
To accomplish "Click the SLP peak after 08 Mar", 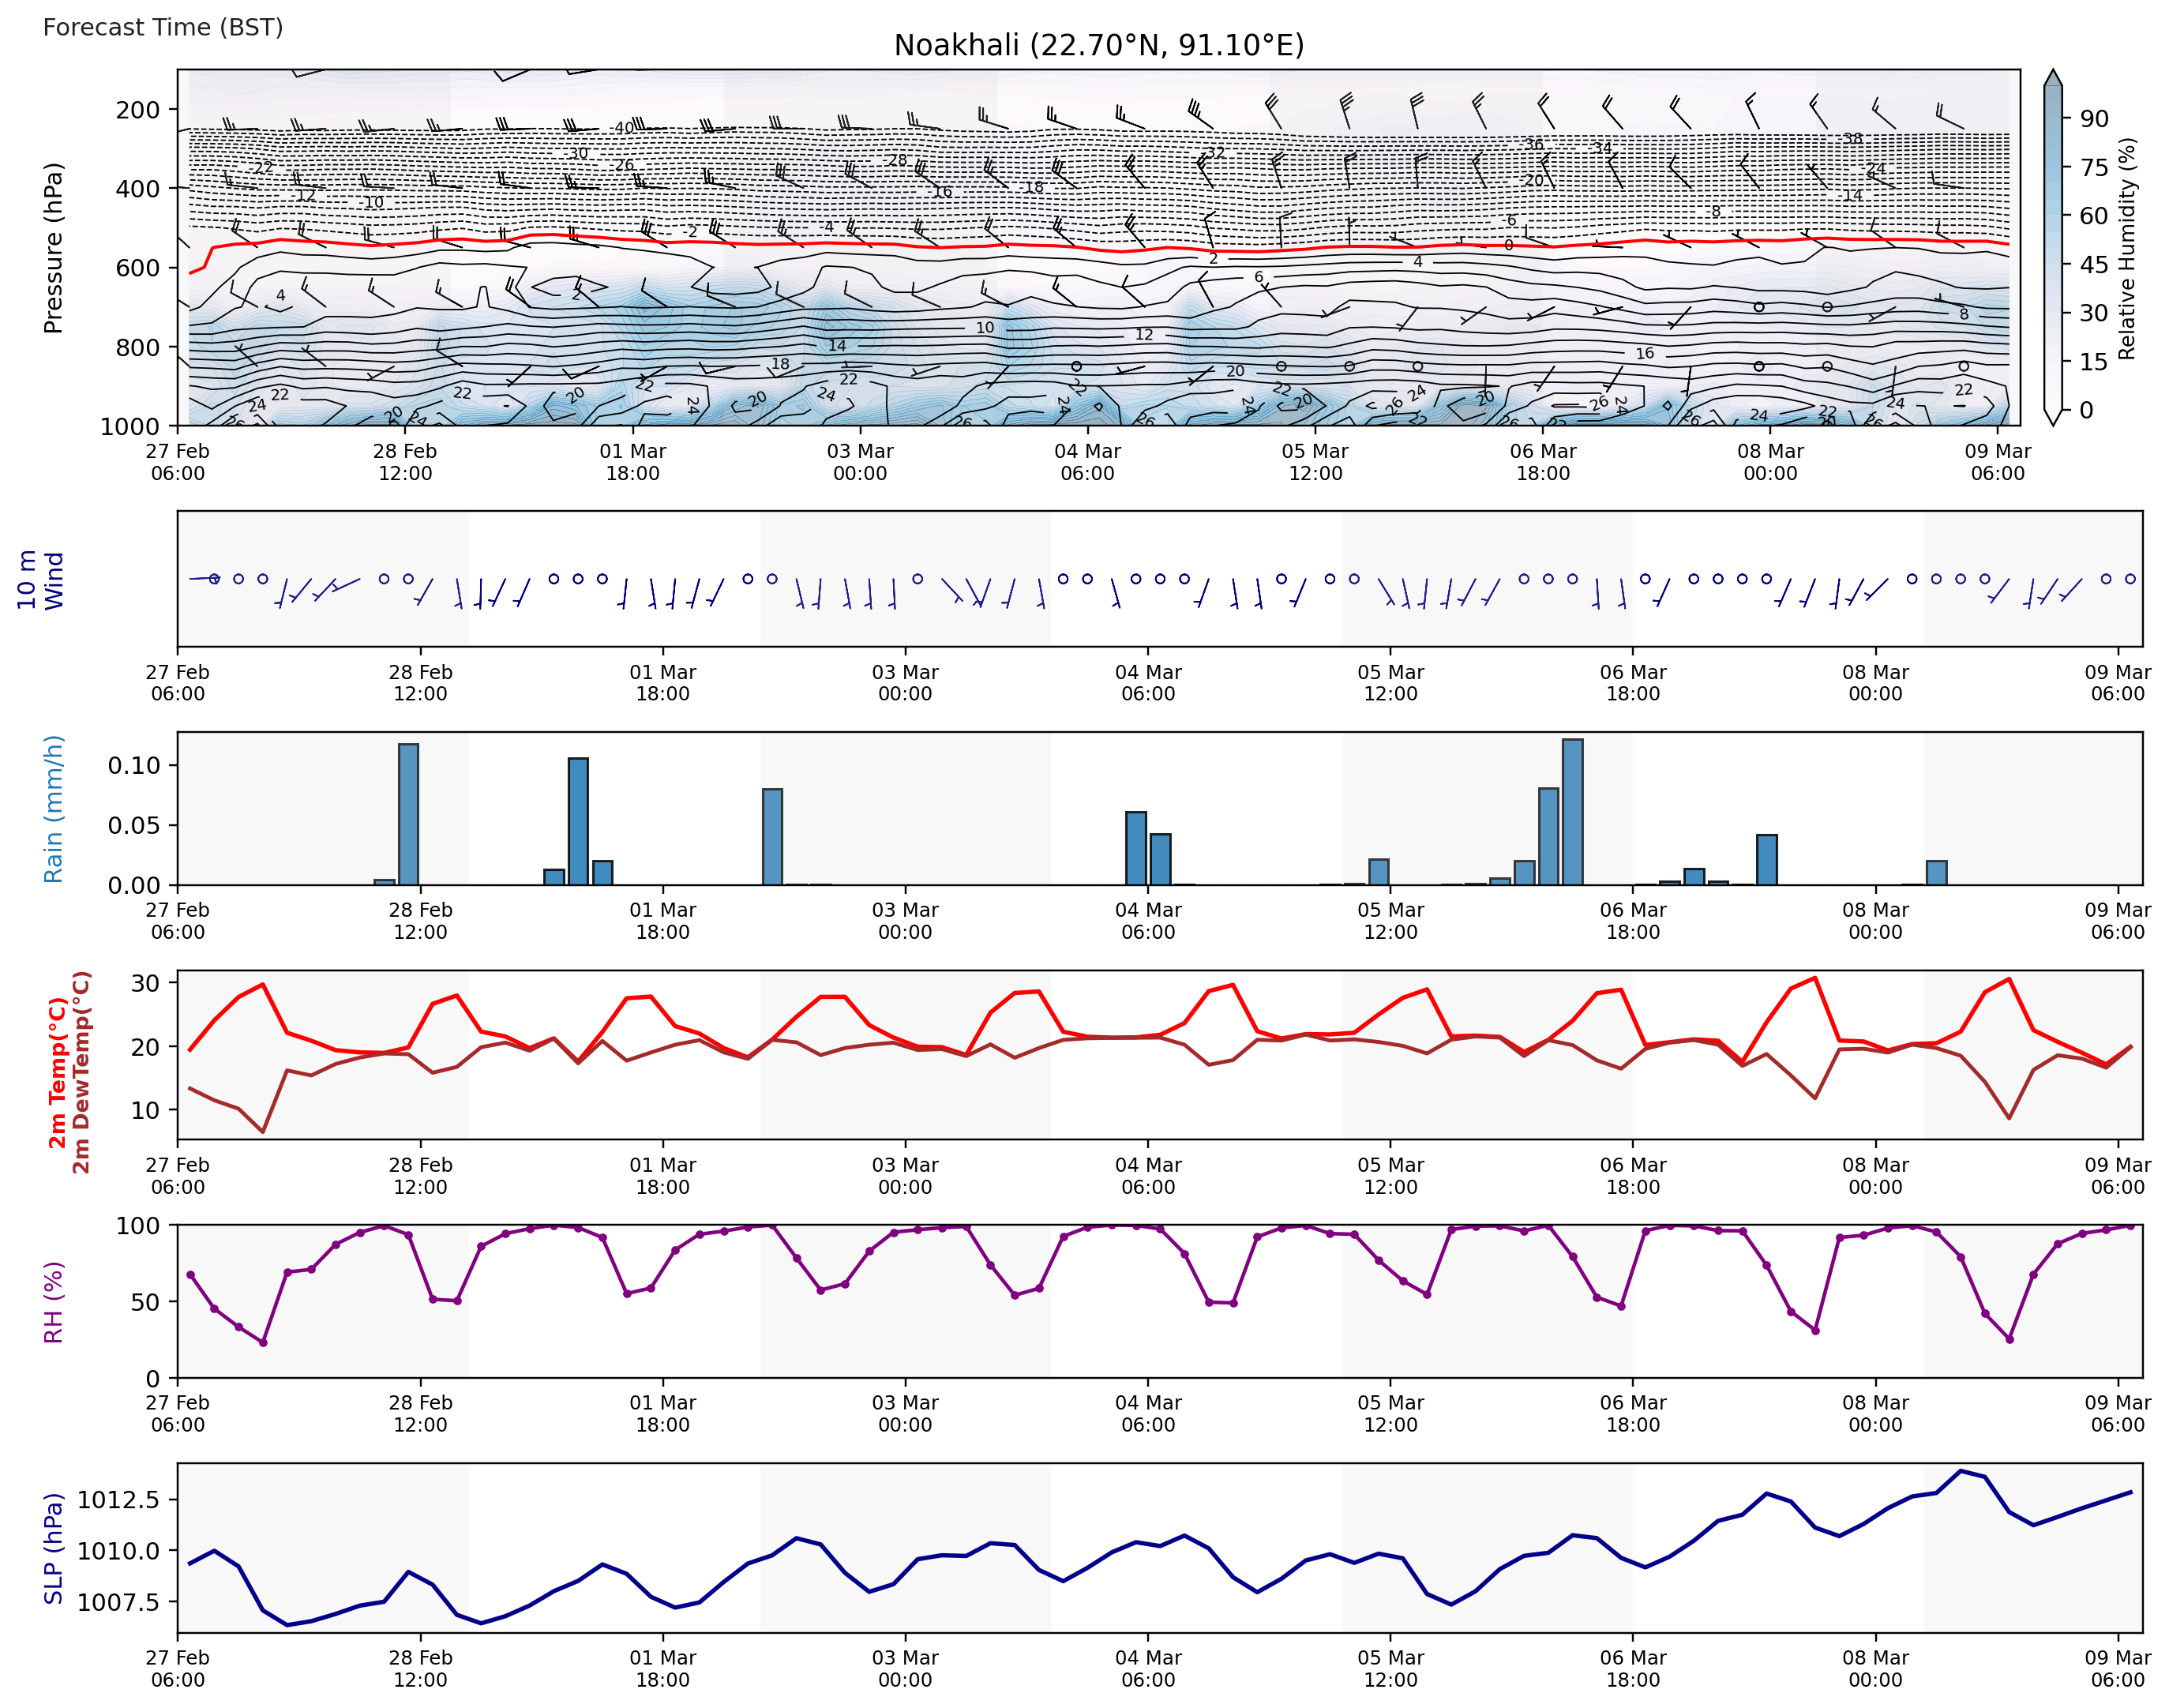I will point(1961,1471).
